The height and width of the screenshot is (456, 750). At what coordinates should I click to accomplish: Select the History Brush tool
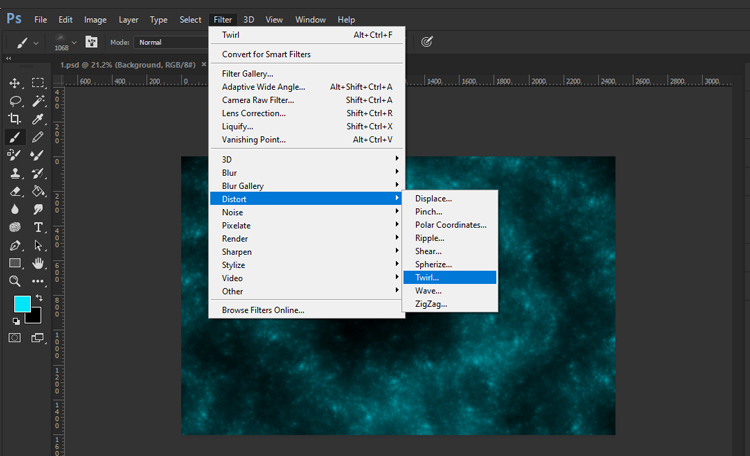(x=38, y=173)
